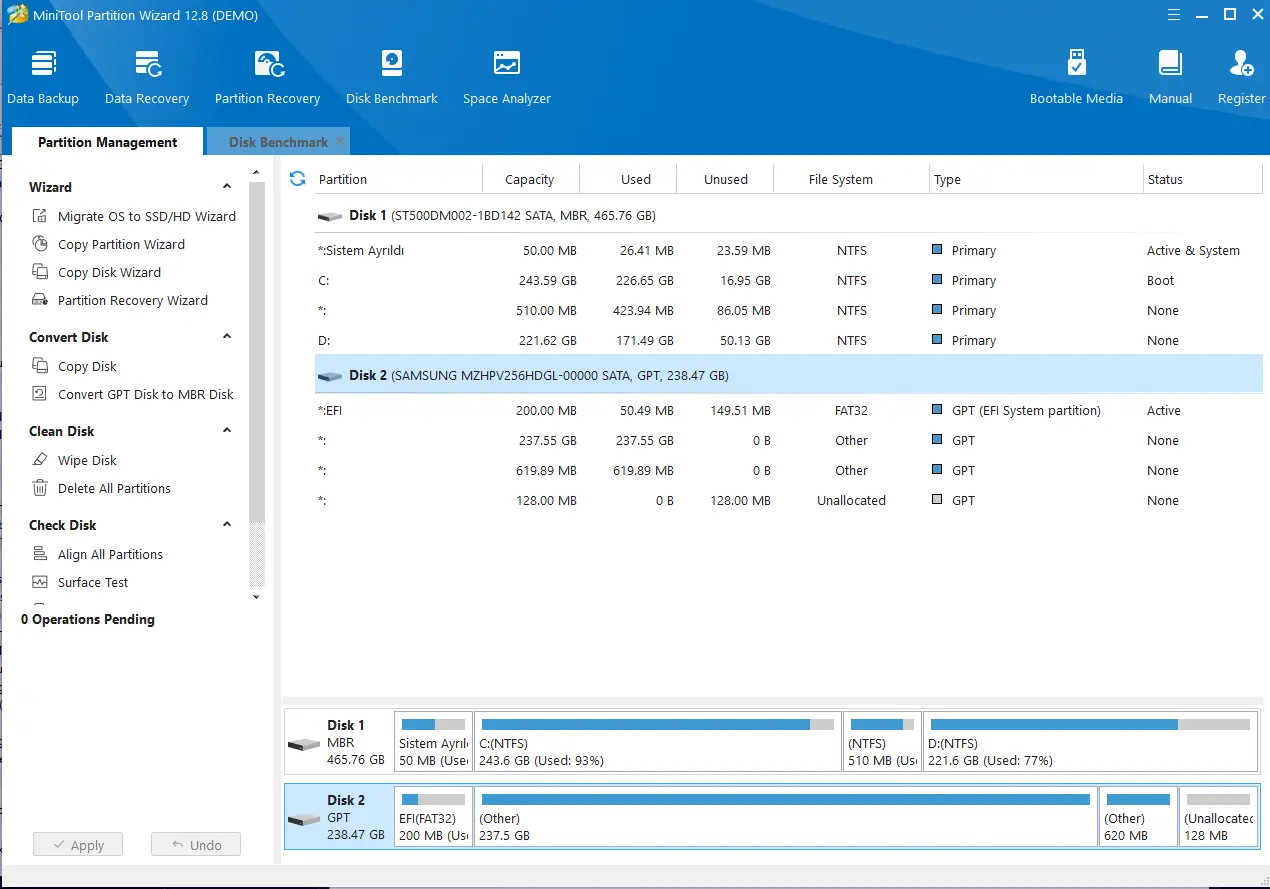Select the Disk 2 SAMSUNG header row
Screen dimensions: 1270x889
pos(788,376)
